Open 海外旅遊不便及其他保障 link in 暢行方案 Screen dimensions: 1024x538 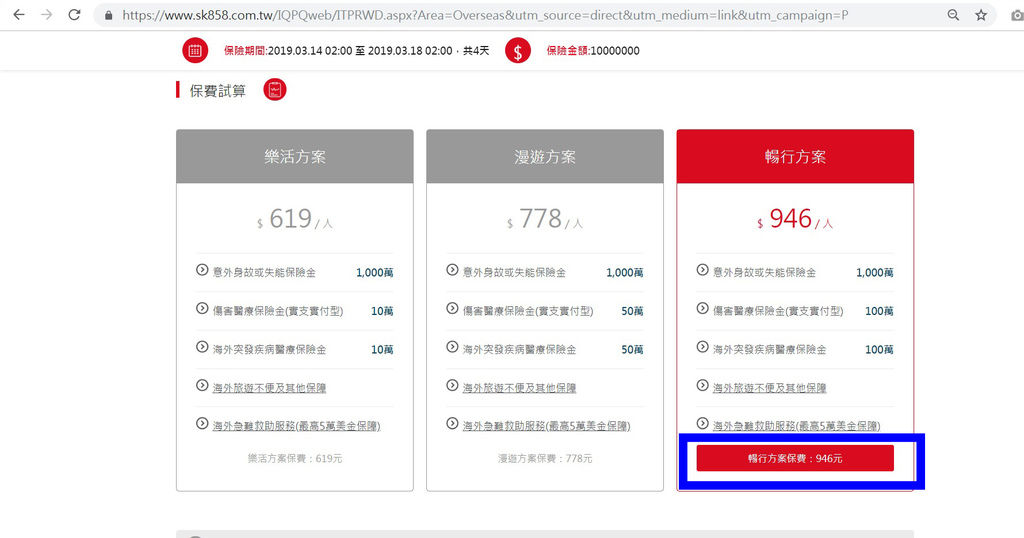click(769, 388)
